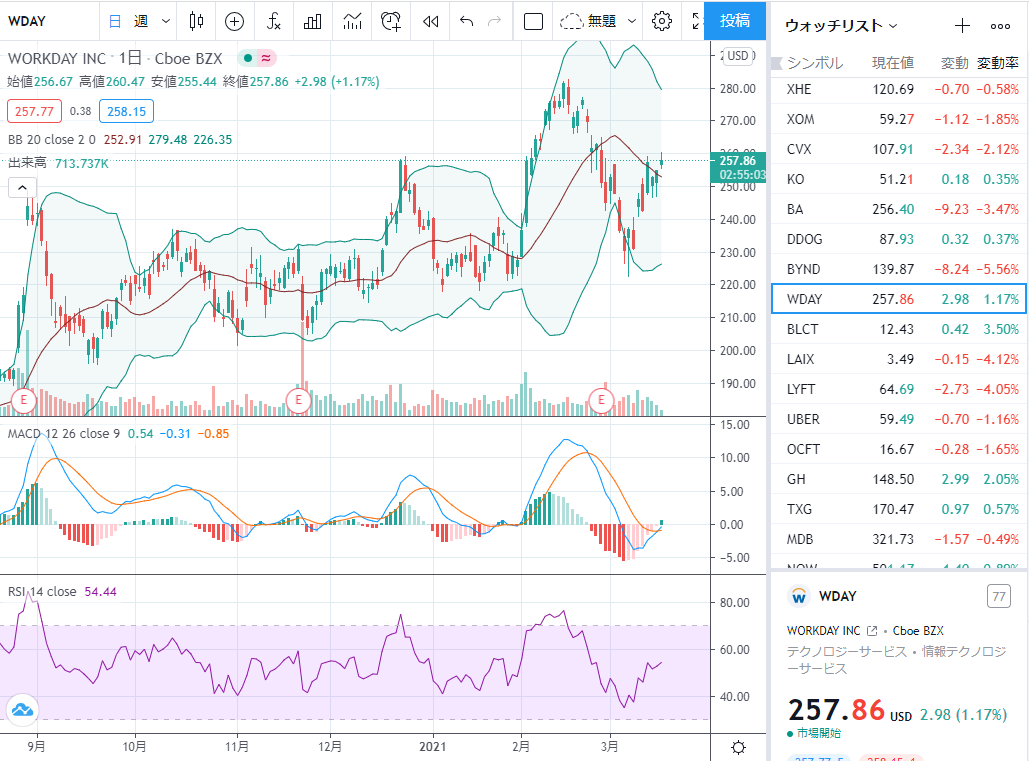The width and height of the screenshot is (1029, 761).
Task: Click the November earnings E marker
Action: coord(299,400)
